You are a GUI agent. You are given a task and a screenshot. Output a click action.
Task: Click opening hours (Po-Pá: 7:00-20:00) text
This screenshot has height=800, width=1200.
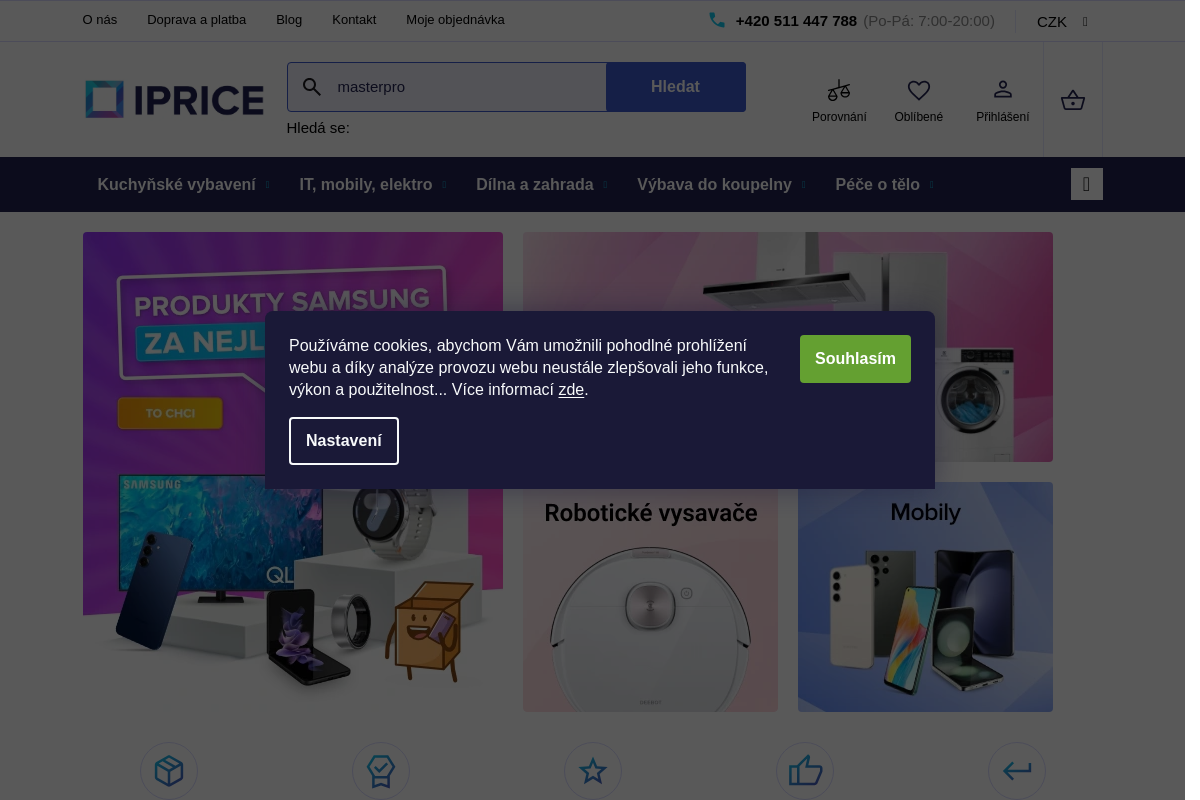(x=929, y=21)
